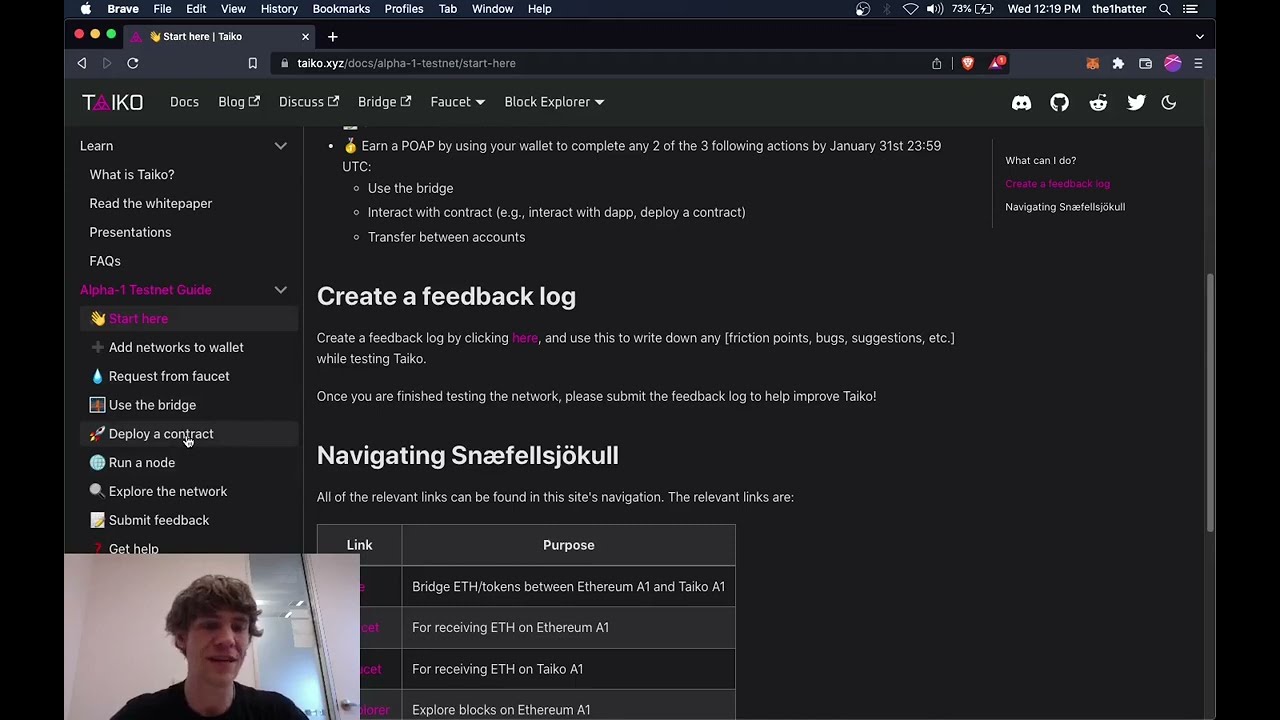Open the File menu
The height and width of the screenshot is (720, 1280).
pyautogui.click(x=162, y=9)
